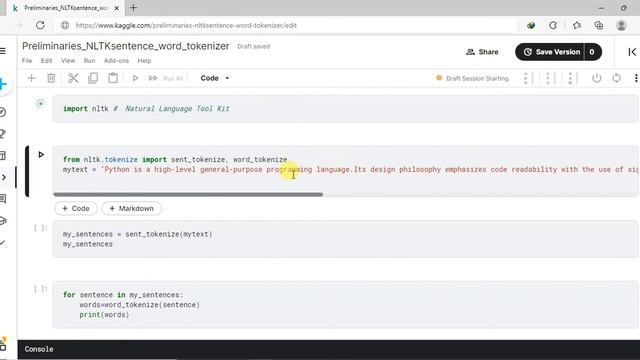Open Competitions trophy sidebar icon
The height and width of the screenshot is (360, 640).
click(3, 133)
